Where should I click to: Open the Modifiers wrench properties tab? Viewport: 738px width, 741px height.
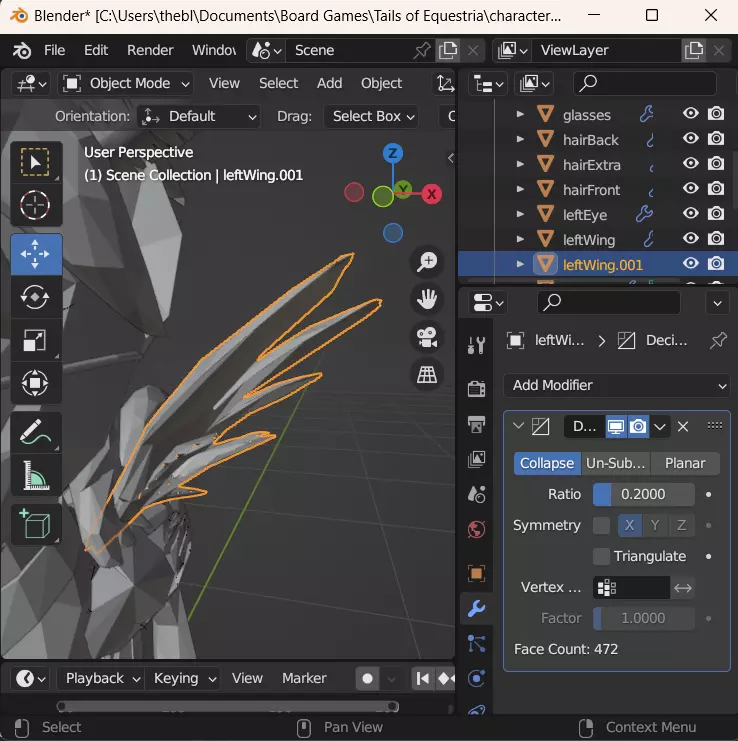tap(477, 608)
